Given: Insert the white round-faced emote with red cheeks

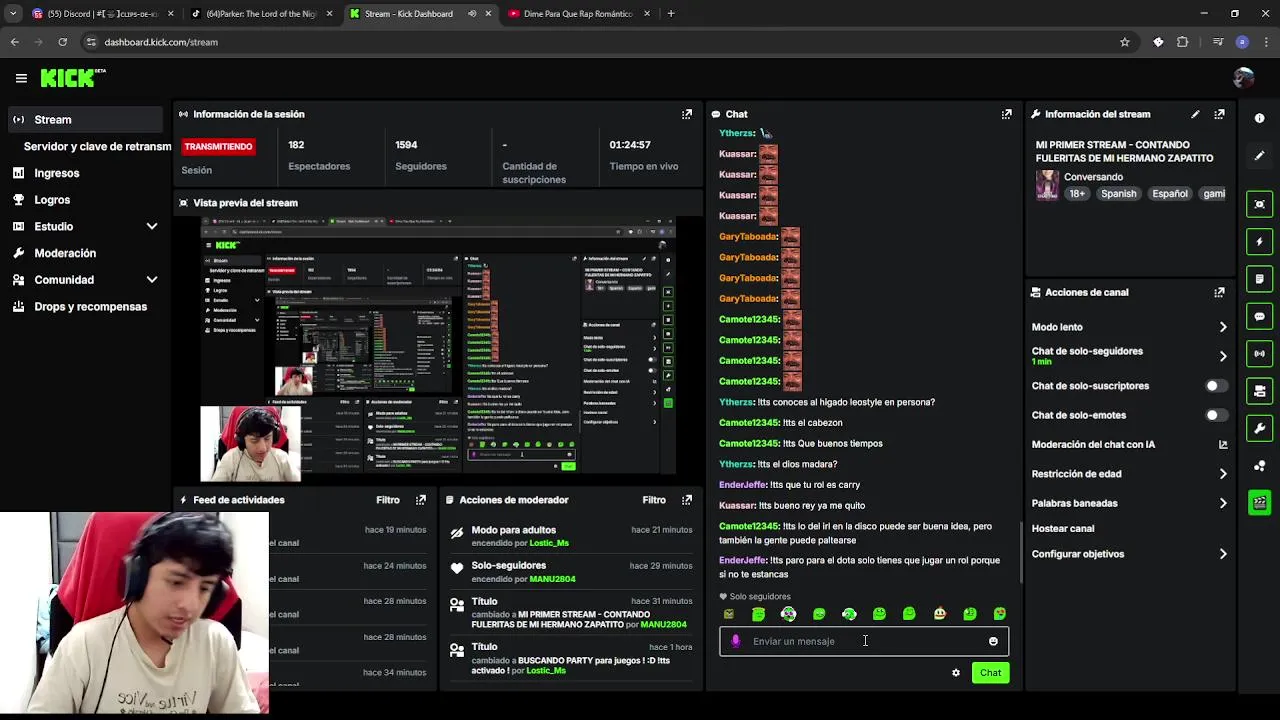Looking at the screenshot, I should point(940,614).
